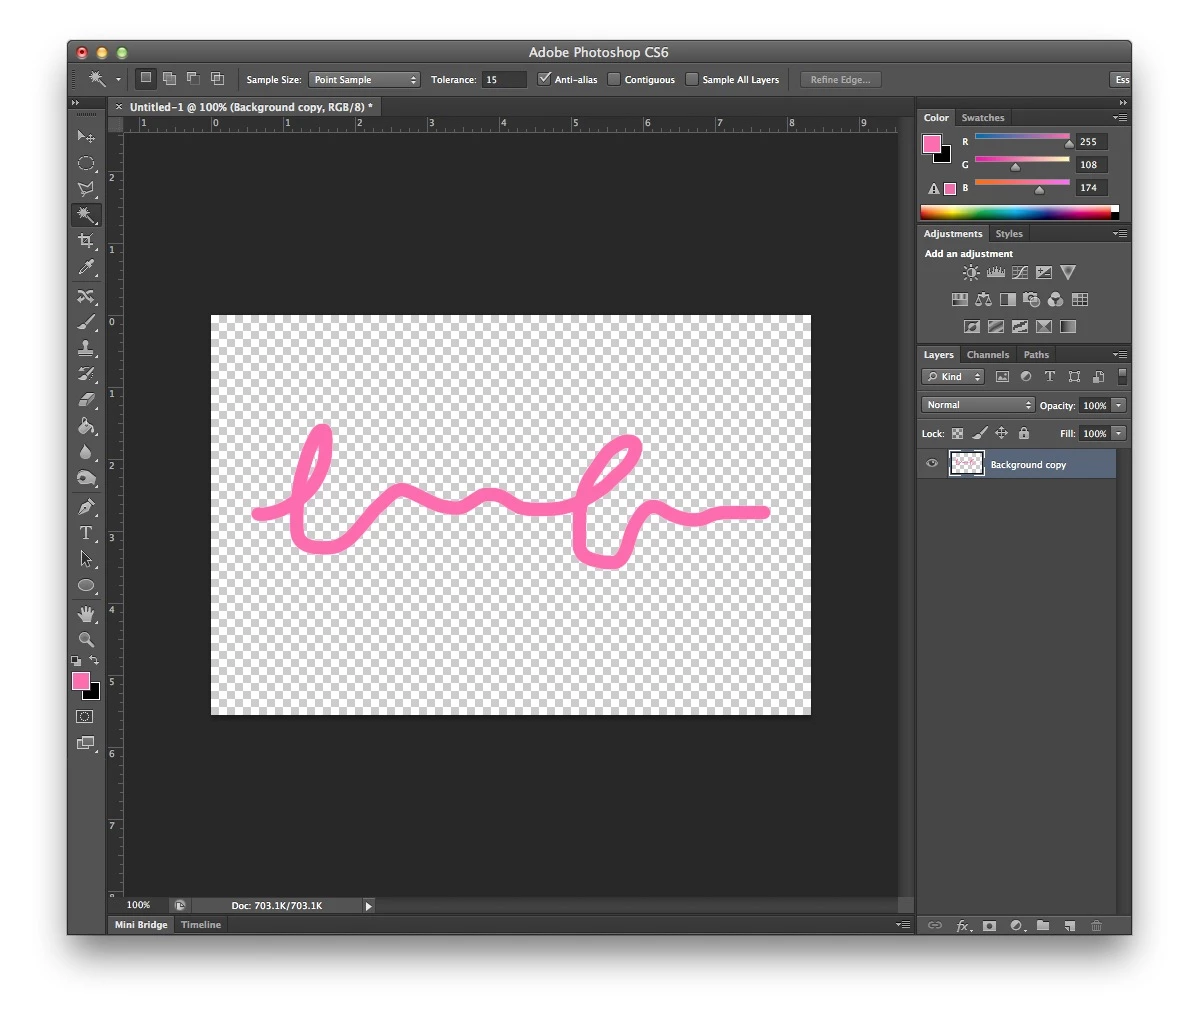Open the Sample Size dropdown
This screenshot has width=1199, height=1024.
(364, 80)
